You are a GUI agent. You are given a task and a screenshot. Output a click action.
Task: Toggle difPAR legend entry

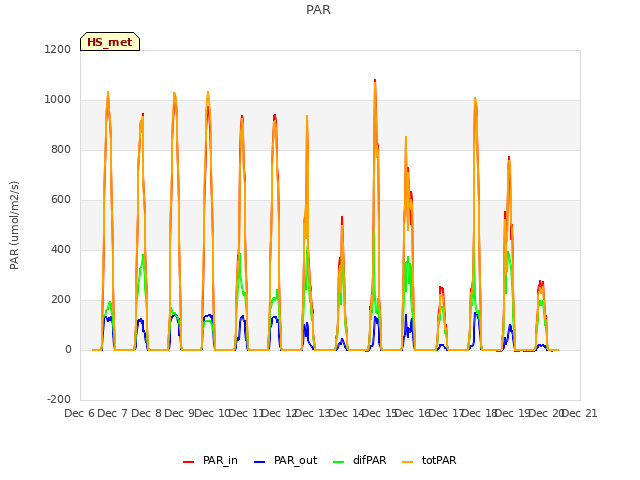(x=359, y=460)
